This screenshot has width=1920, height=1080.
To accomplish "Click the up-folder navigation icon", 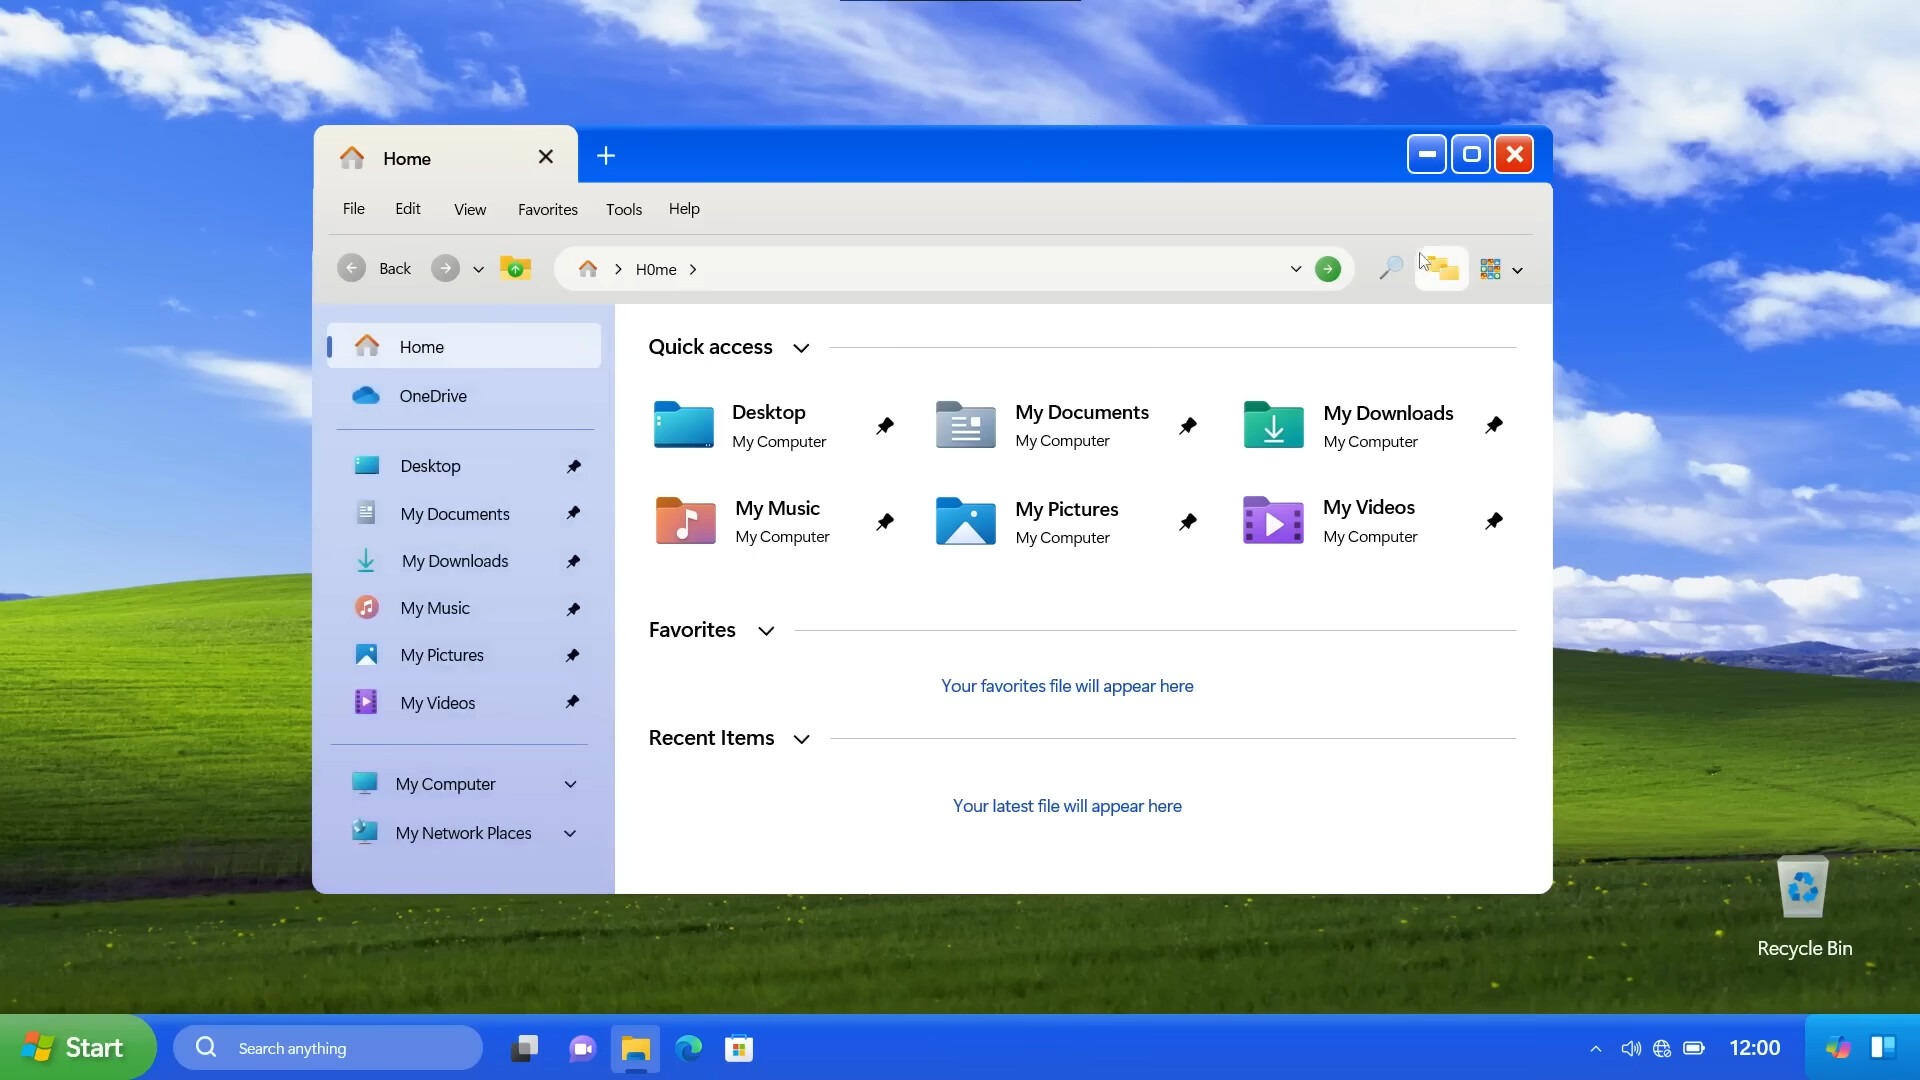I will (514, 268).
